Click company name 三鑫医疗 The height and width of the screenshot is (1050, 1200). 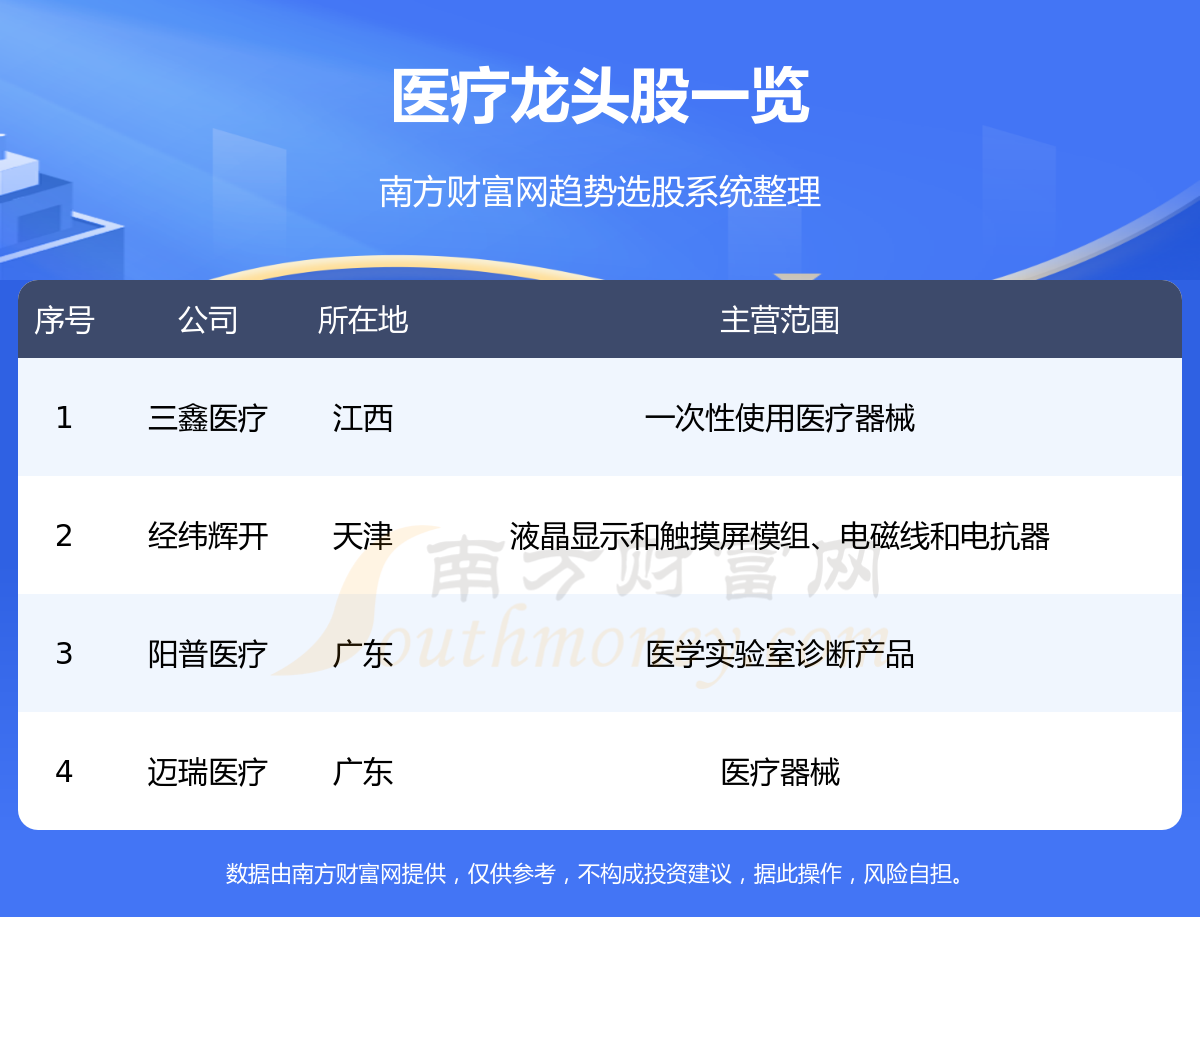208,418
